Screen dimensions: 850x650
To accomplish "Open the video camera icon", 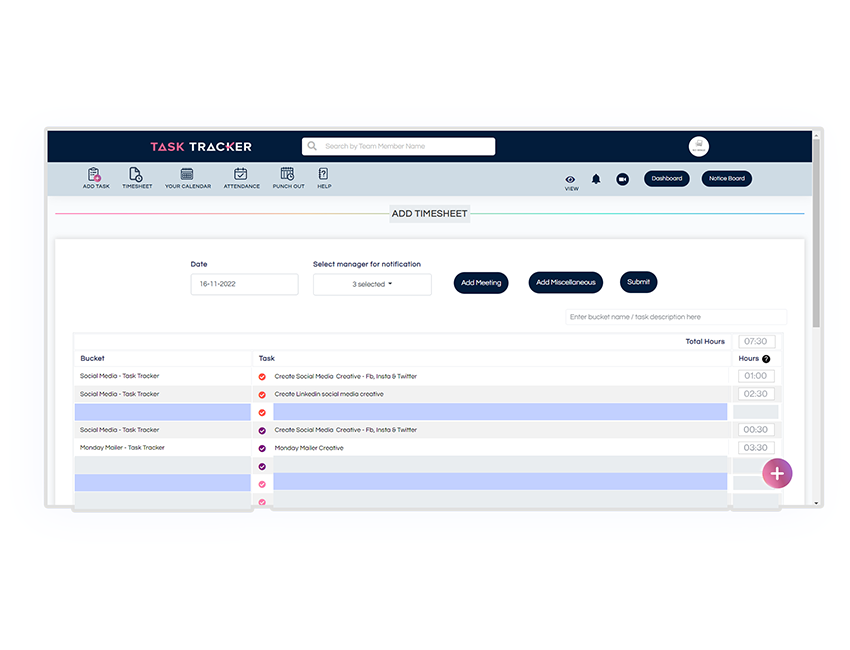I will [x=622, y=179].
